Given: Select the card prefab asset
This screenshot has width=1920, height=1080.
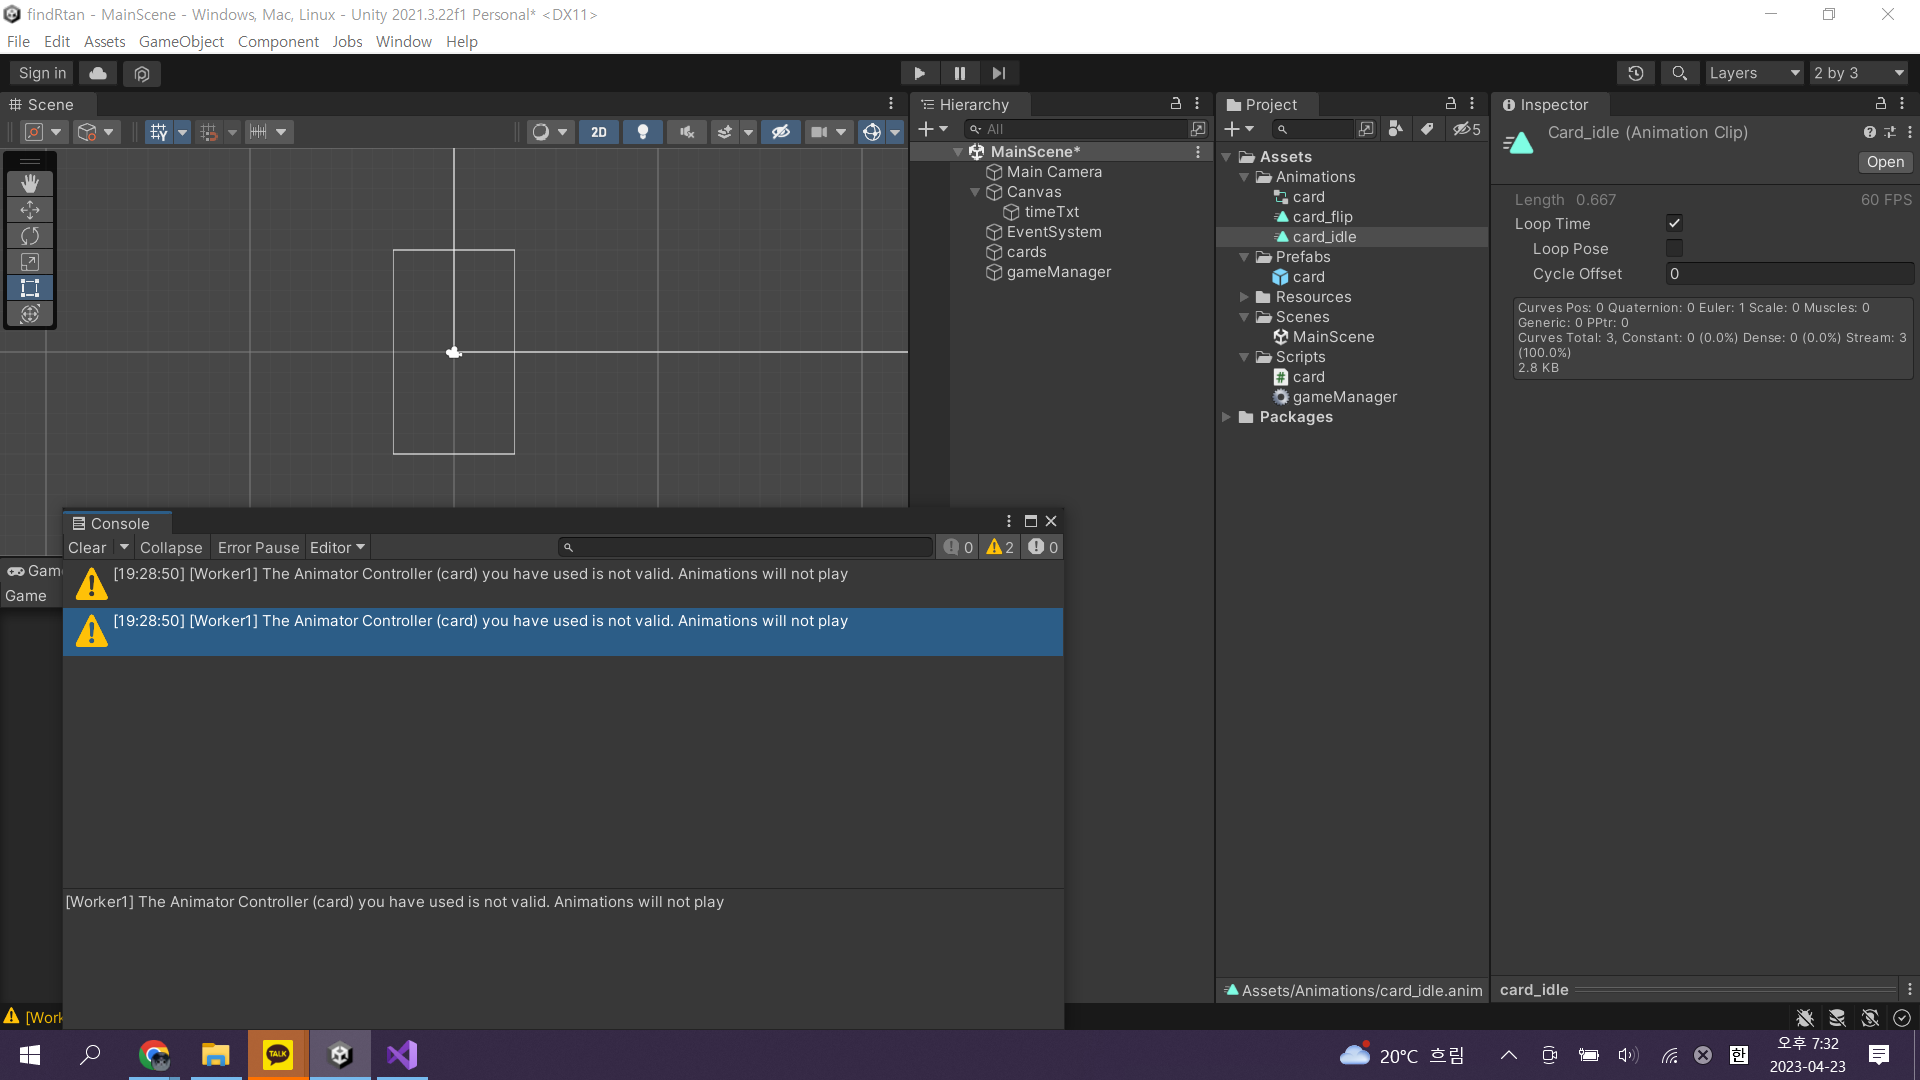Looking at the screenshot, I should 1308,277.
